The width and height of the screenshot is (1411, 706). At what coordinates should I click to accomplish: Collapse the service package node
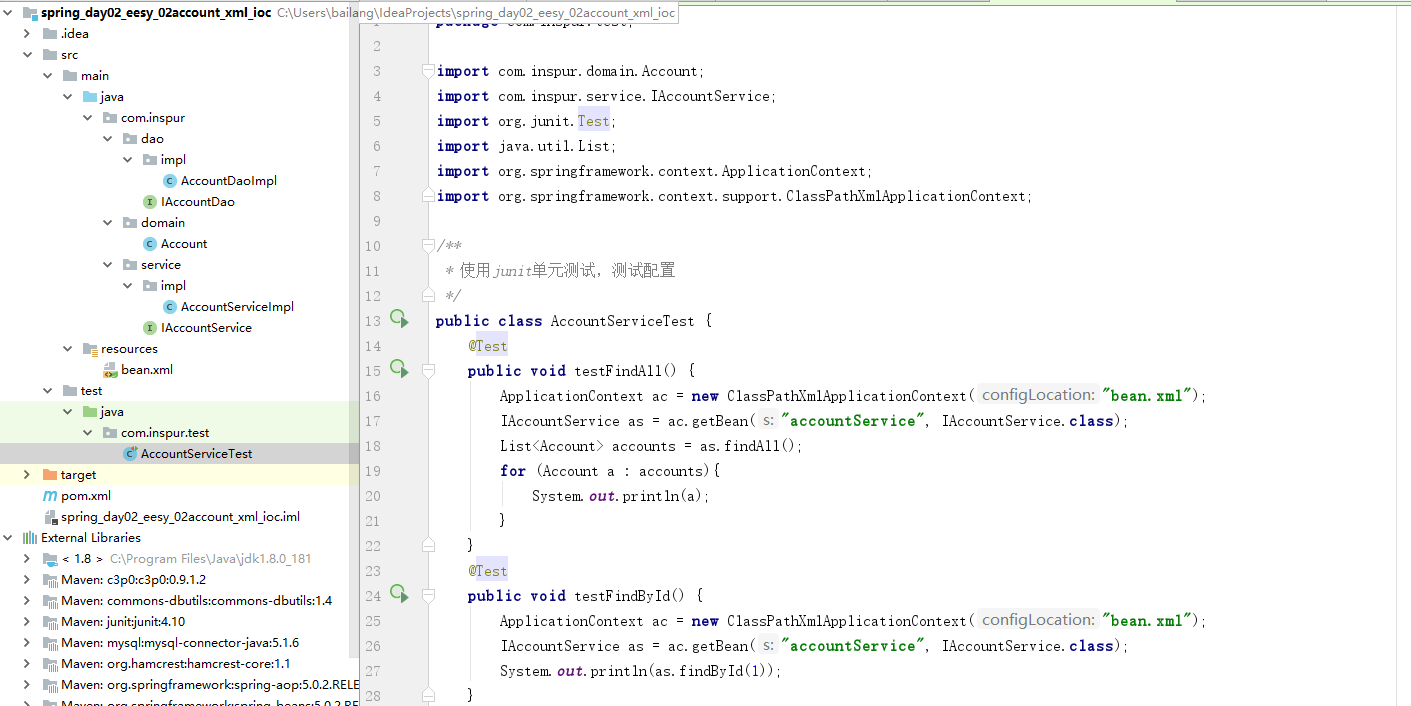coord(108,265)
